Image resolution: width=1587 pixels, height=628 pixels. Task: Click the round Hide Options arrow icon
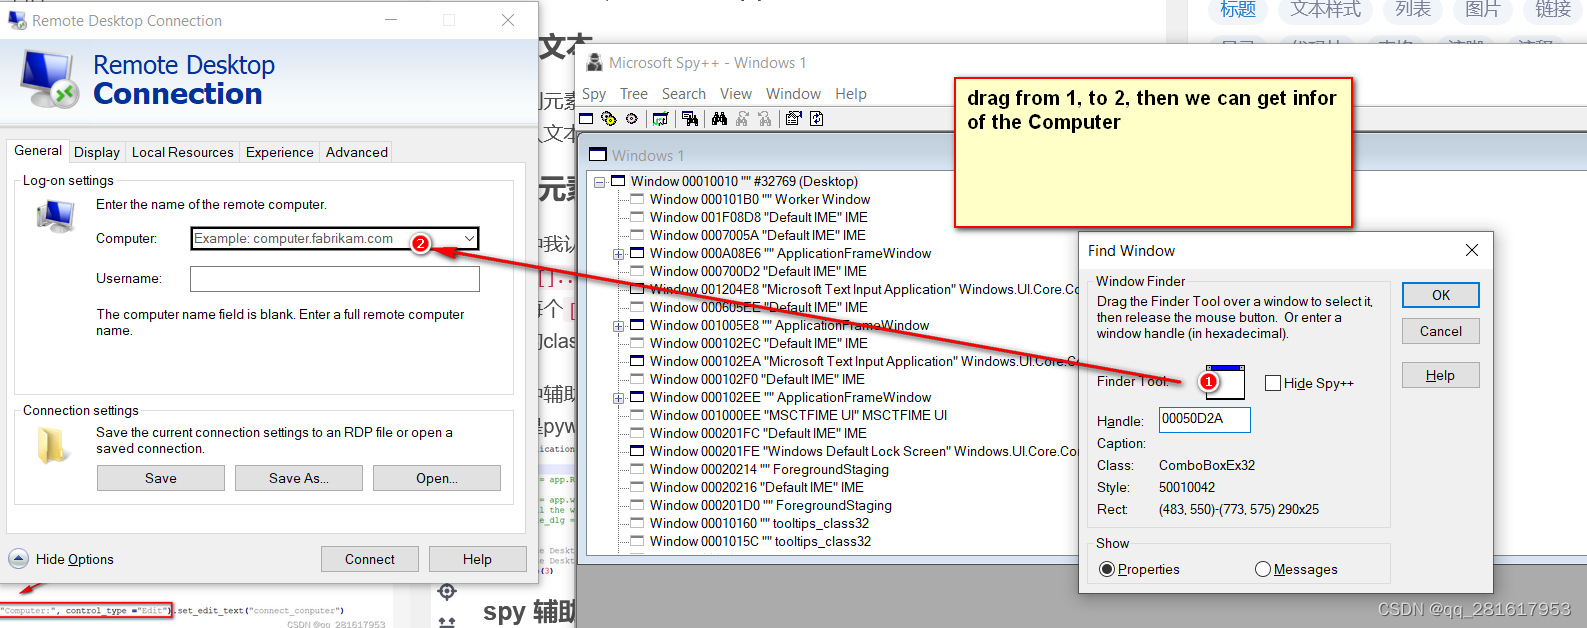19,559
